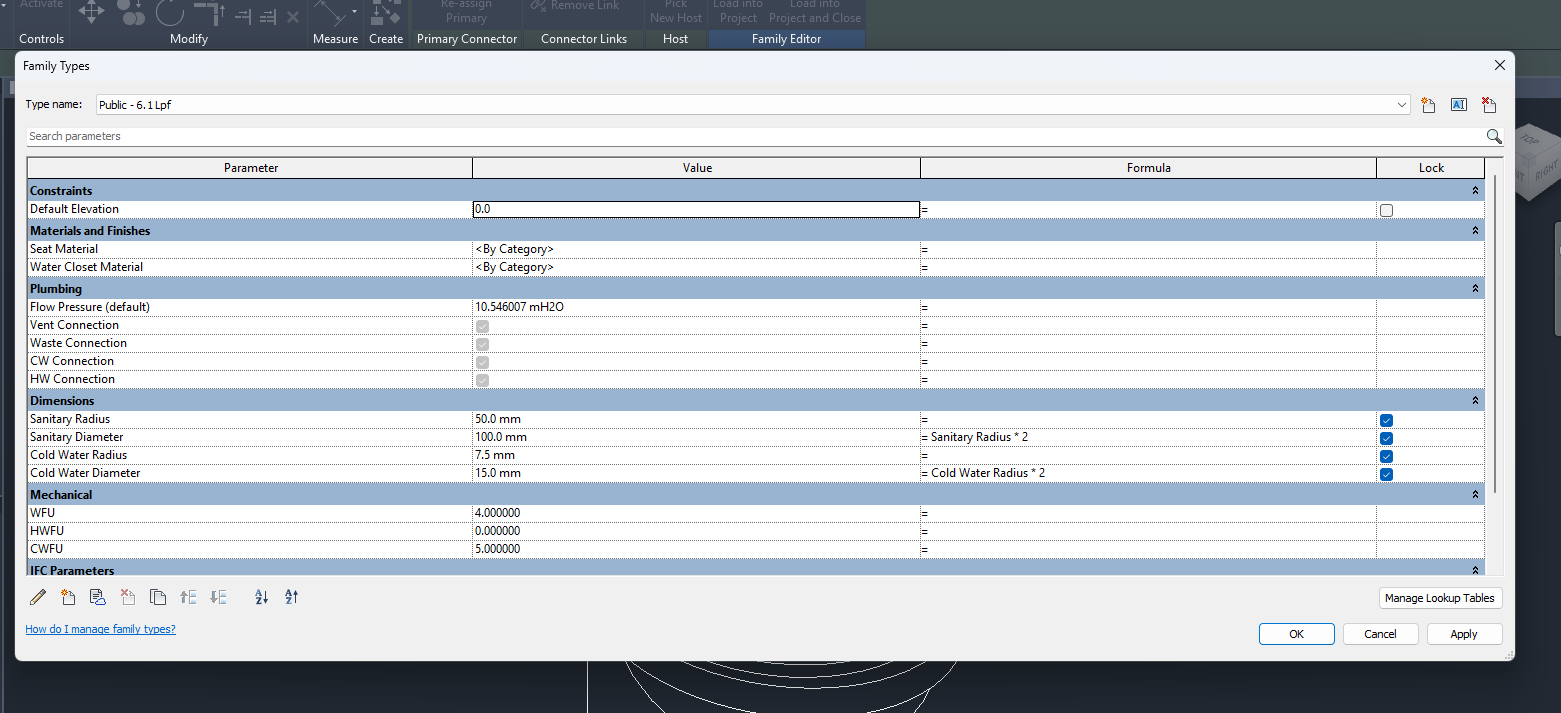Image resolution: width=1561 pixels, height=713 pixels.
Task: Choose Load into Project and Close
Action: tap(815, 12)
